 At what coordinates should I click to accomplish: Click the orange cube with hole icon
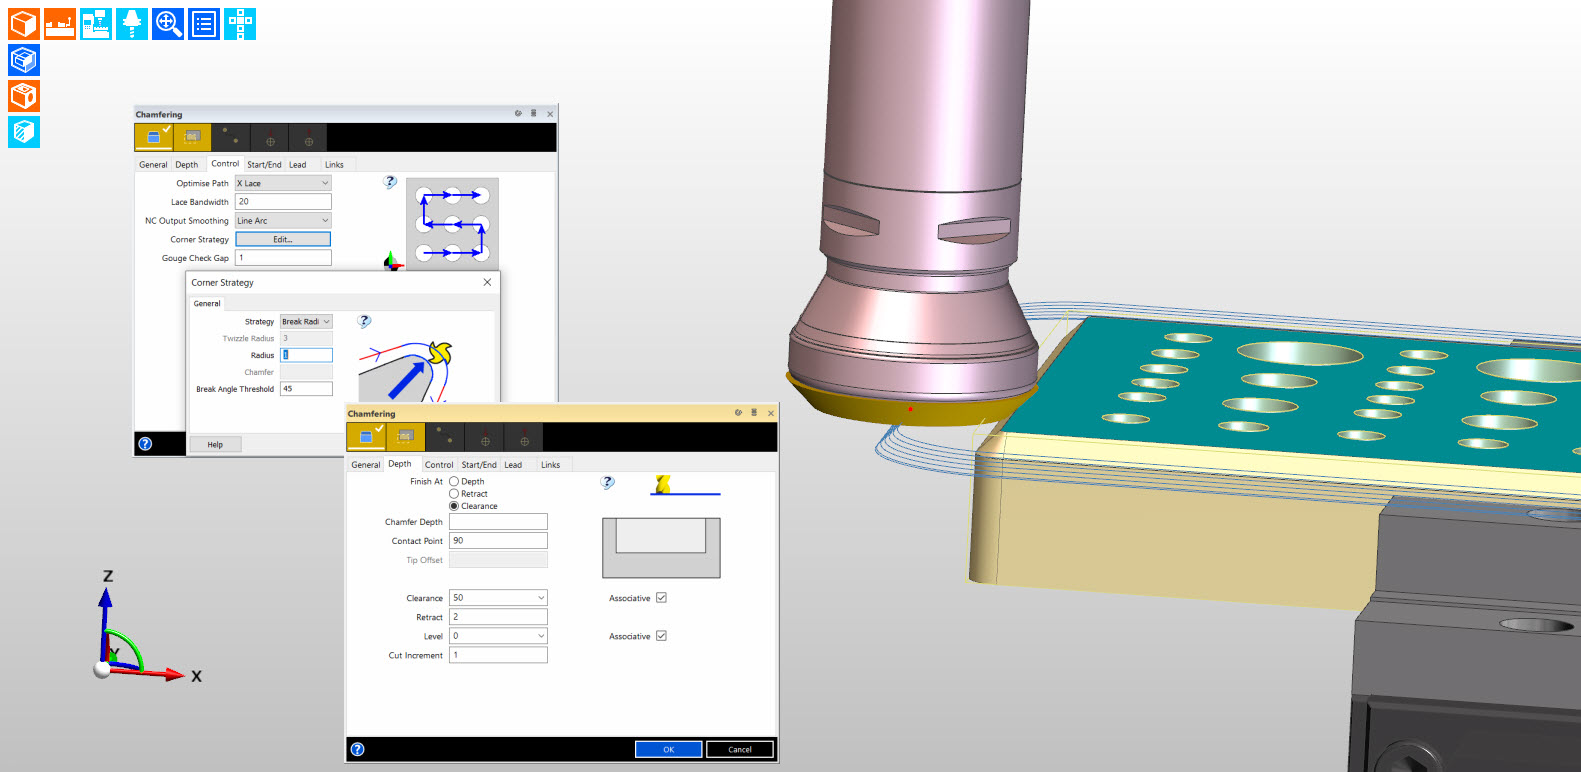[x=24, y=96]
